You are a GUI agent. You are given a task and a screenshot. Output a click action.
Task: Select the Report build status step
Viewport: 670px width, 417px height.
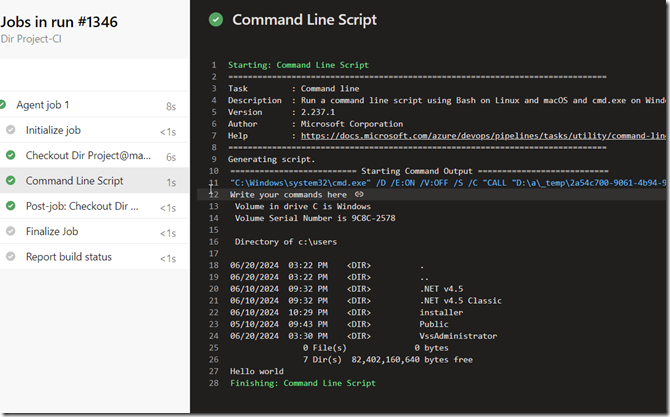pos(94,257)
